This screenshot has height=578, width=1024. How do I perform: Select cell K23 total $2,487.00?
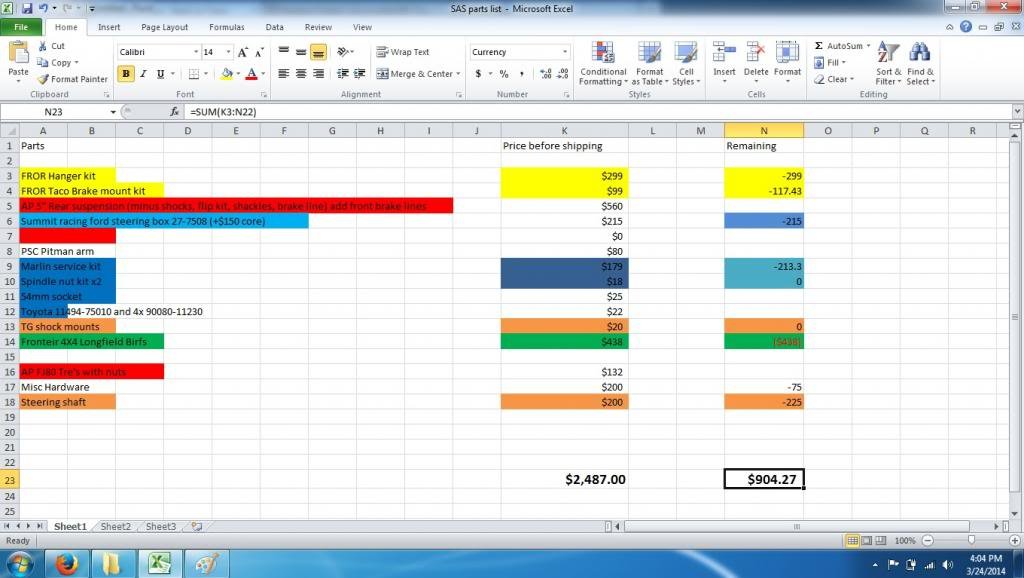click(x=565, y=479)
